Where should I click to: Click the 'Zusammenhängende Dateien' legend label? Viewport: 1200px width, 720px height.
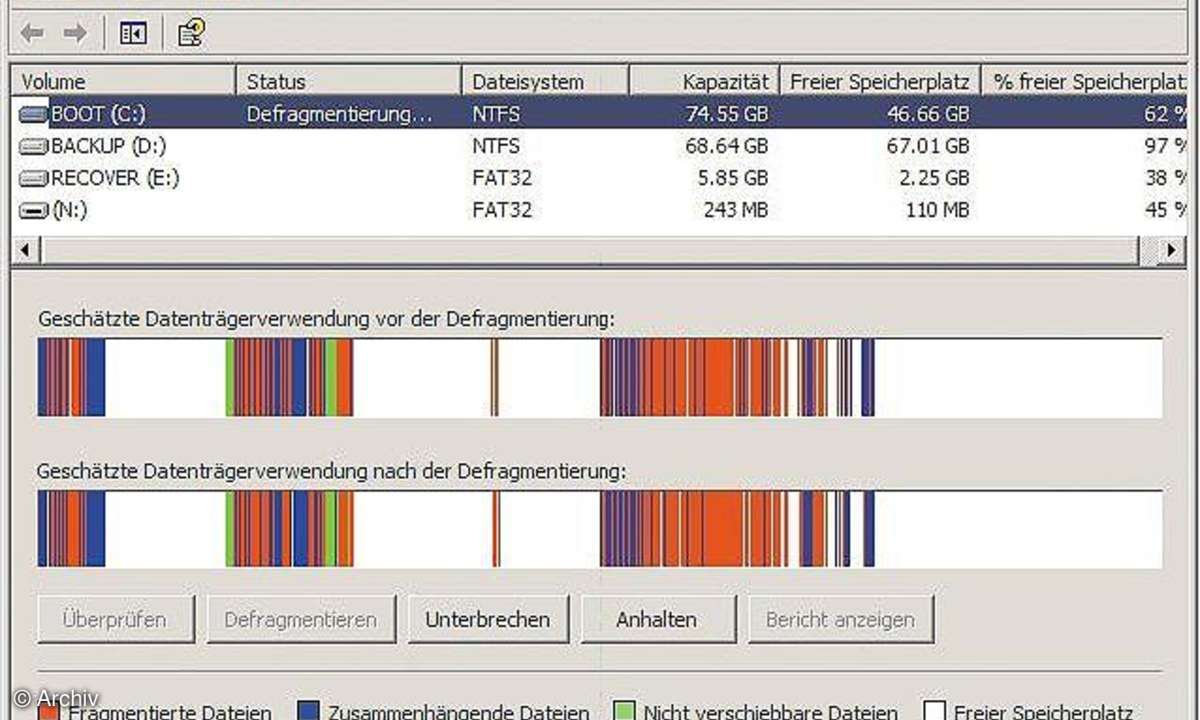pos(458,712)
